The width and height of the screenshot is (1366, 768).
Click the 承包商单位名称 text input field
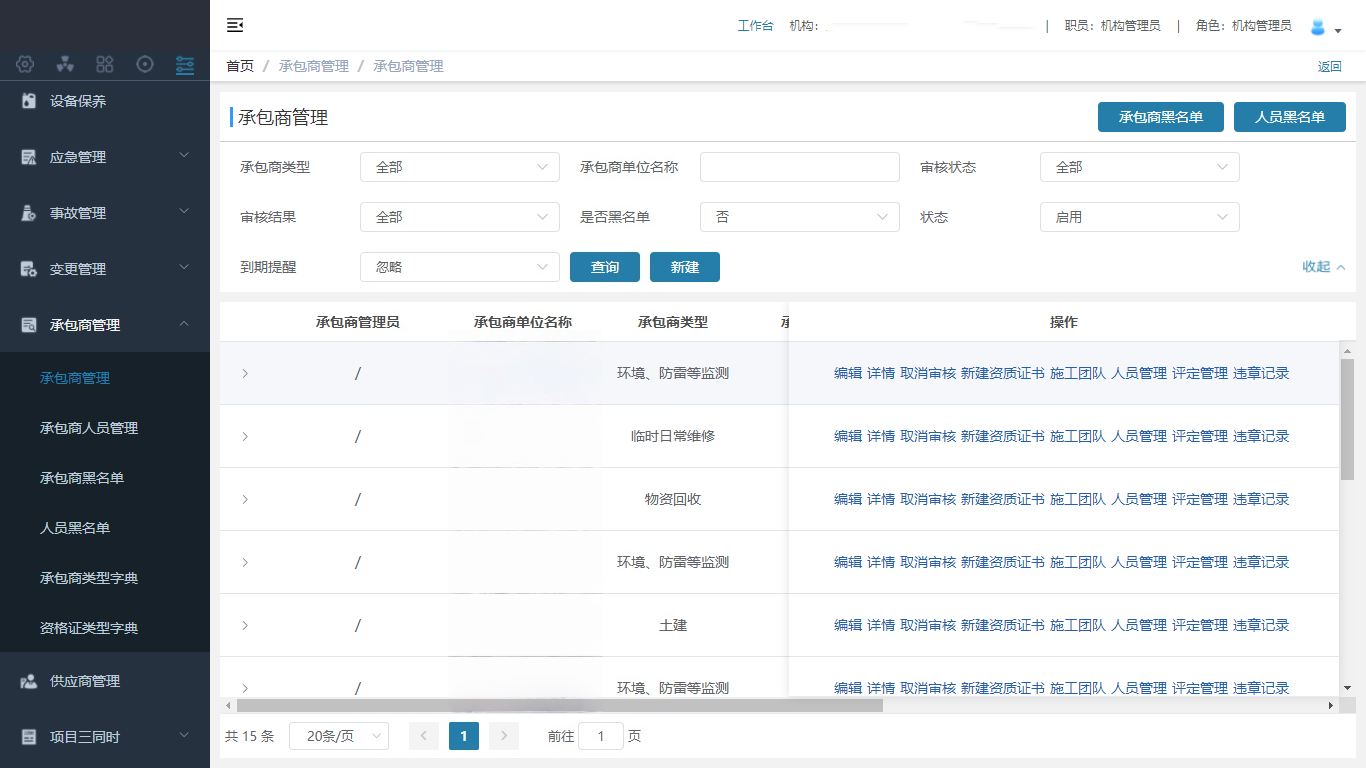(799, 167)
